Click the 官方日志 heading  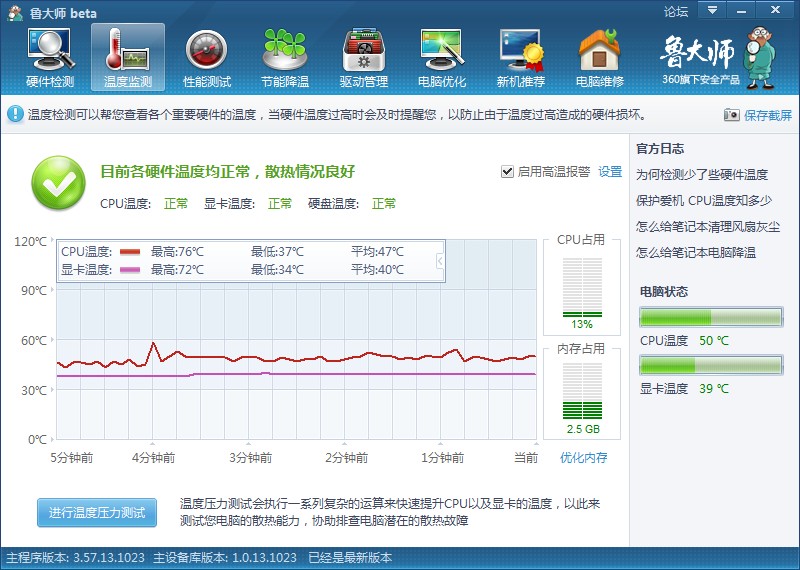(x=660, y=148)
